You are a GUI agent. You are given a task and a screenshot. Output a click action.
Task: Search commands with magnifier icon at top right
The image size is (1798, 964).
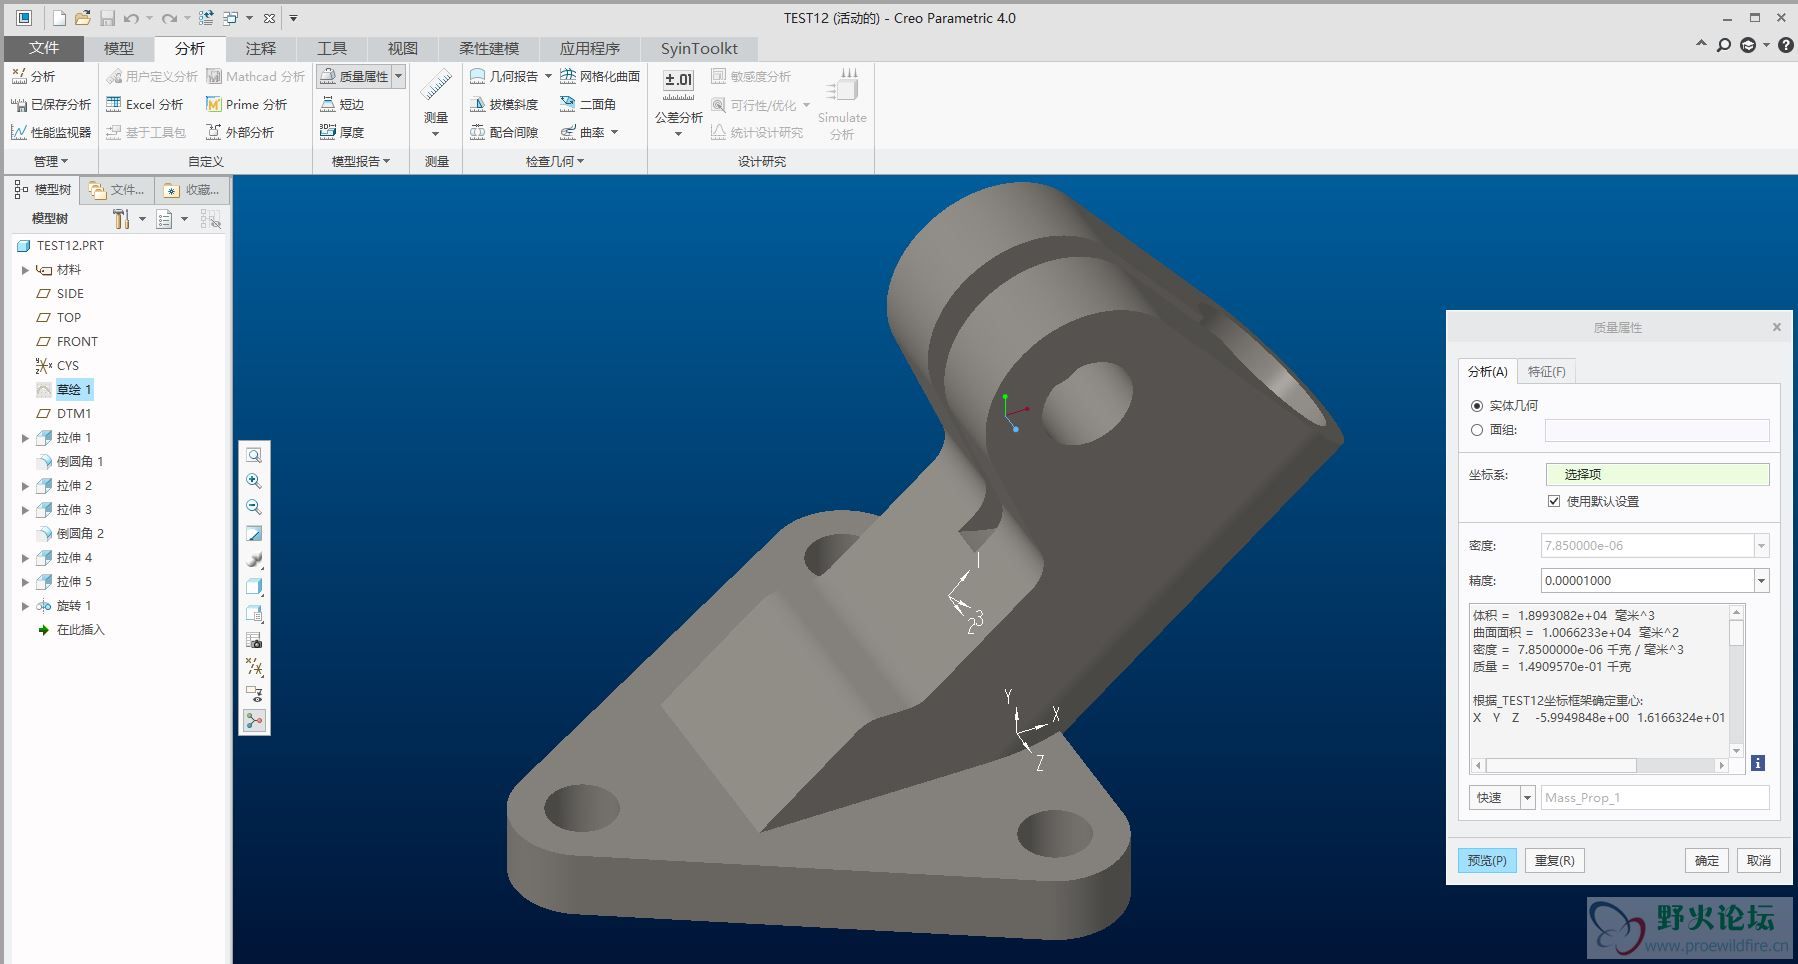point(1723,45)
